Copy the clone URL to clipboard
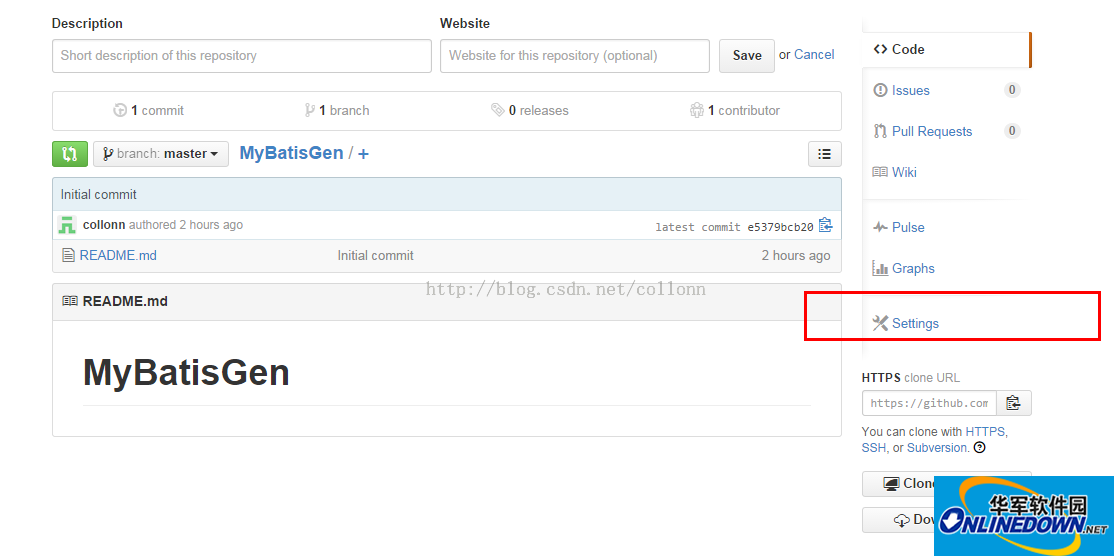1114x556 pixels. click(x=1014, y=403)
